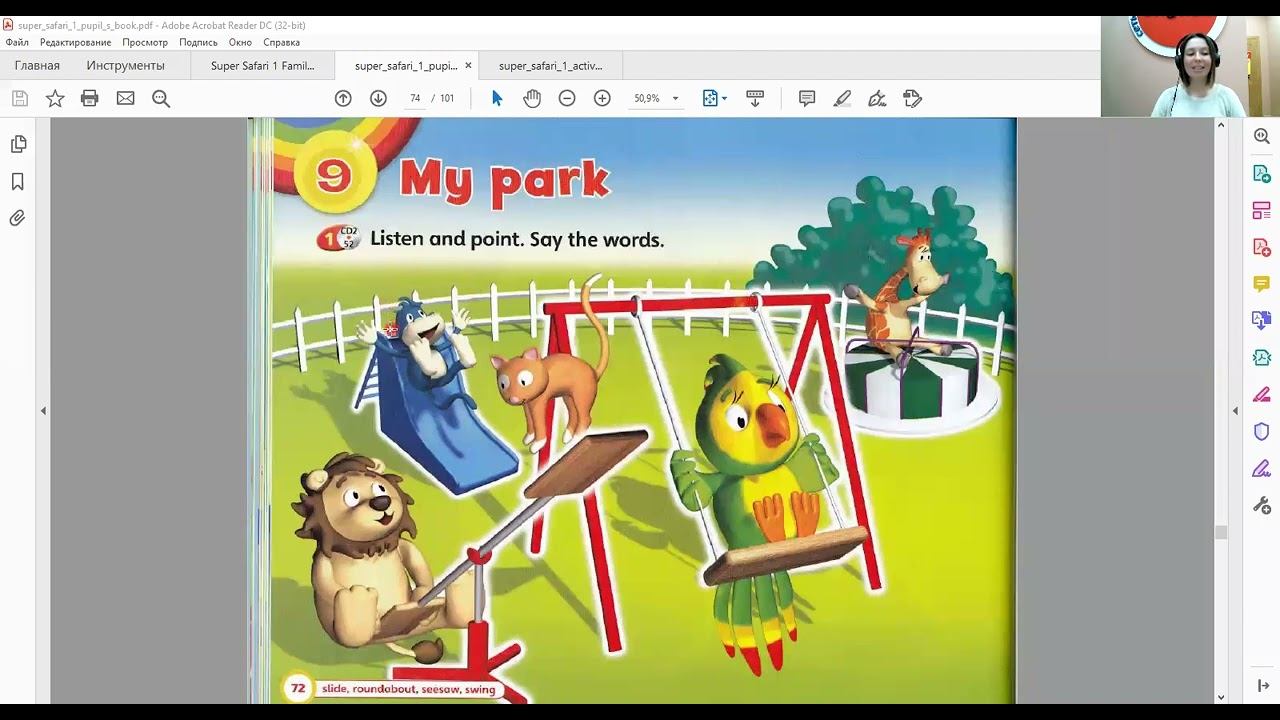Open the Find text magnifier icon
1280x720 pixels.
[161, 98]
